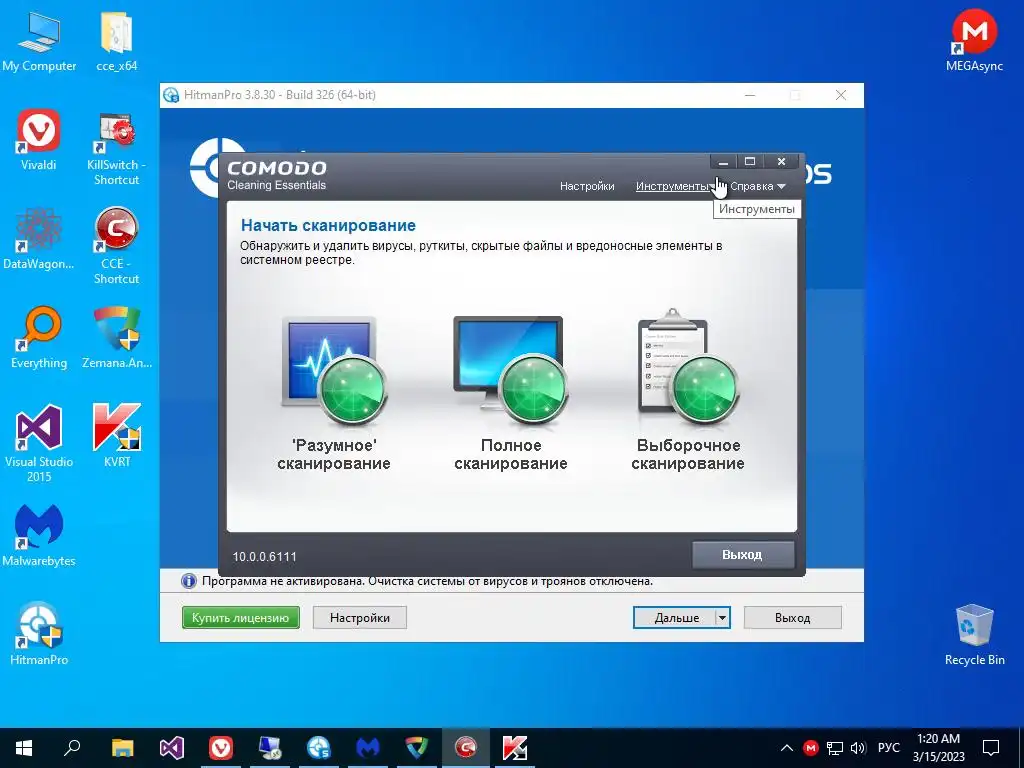Switch to Visual Studio taskbar icon
1024x768 pixels.
[x=172, y=748]
